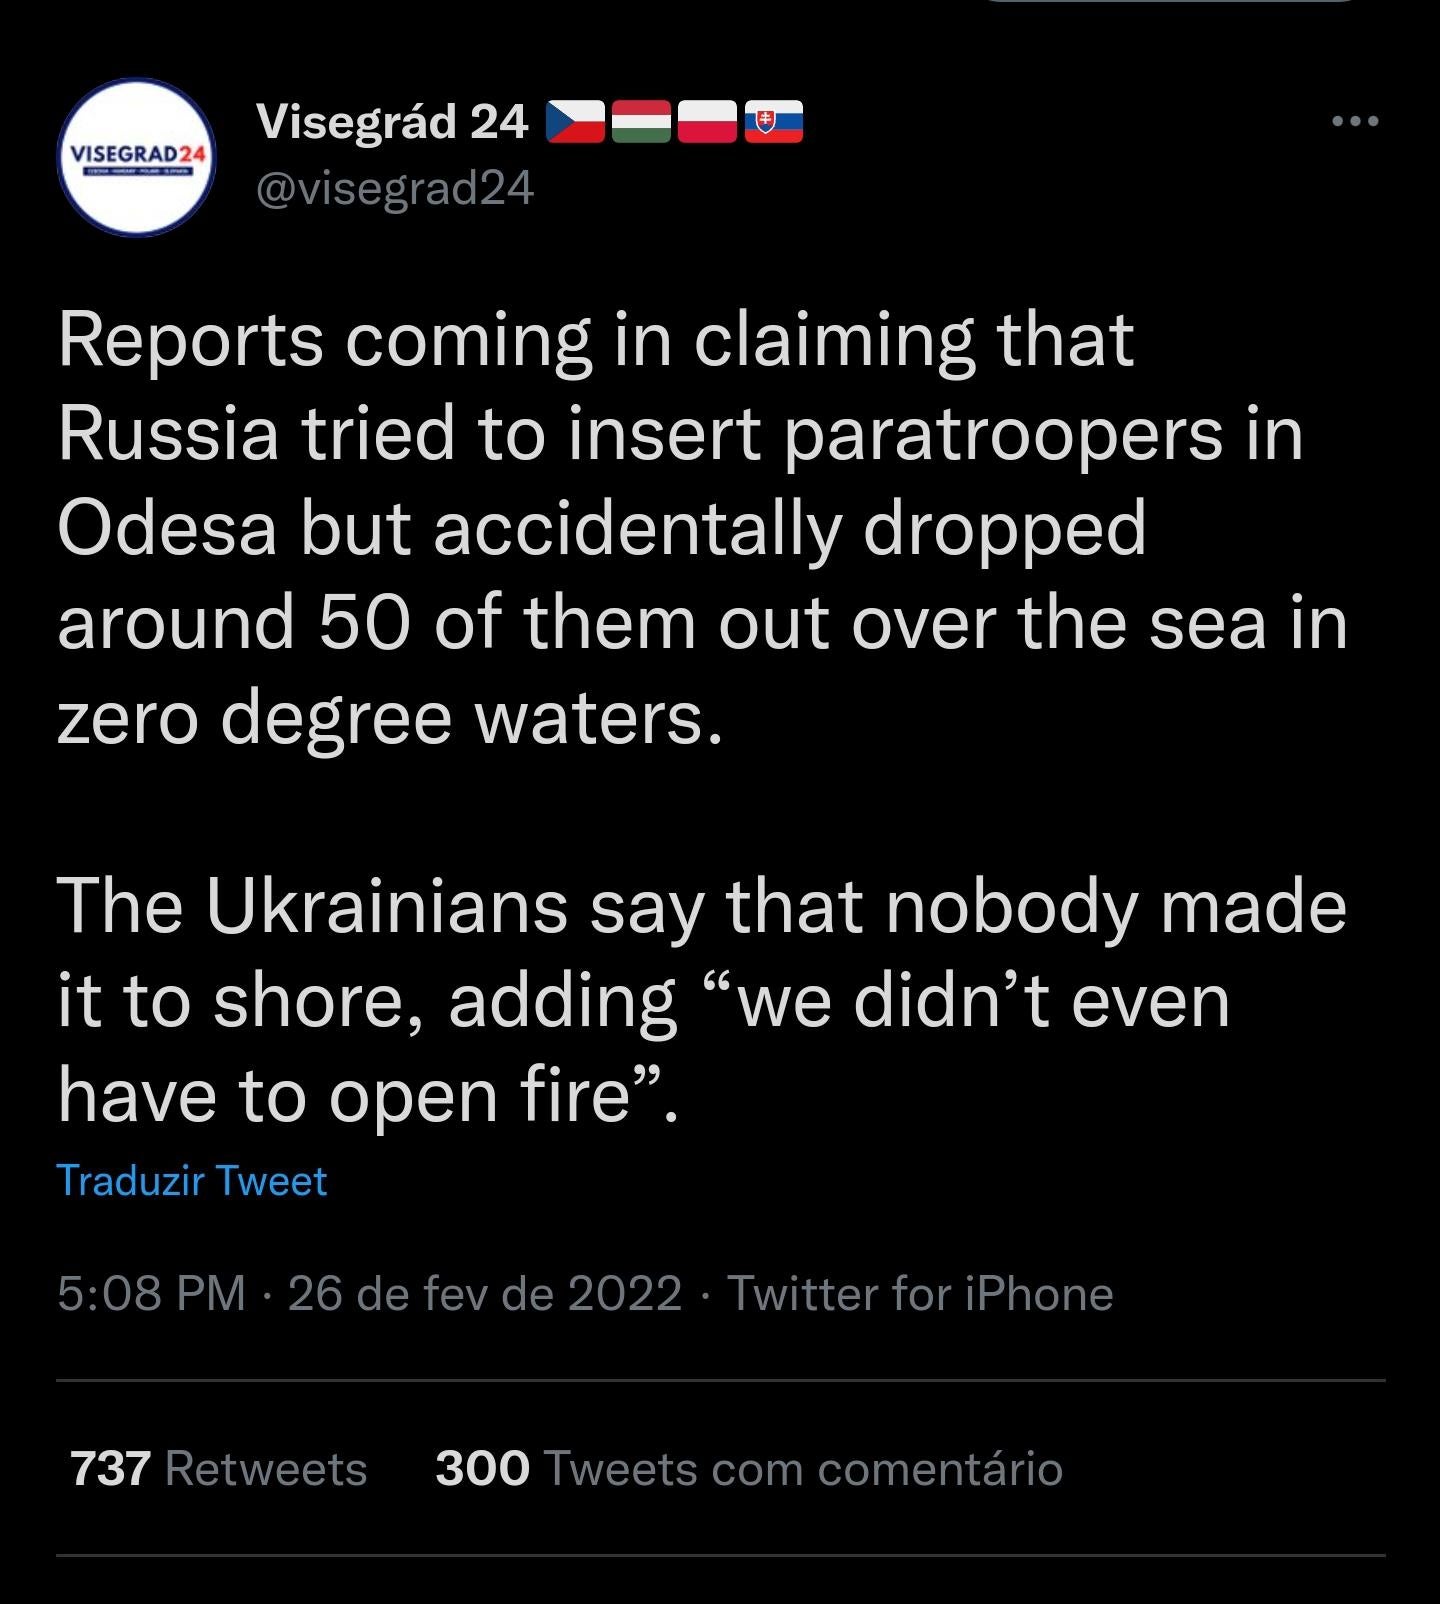1440x1604 pixels.
Task: View the 737 Retweets list
Action: [218, 1469]
